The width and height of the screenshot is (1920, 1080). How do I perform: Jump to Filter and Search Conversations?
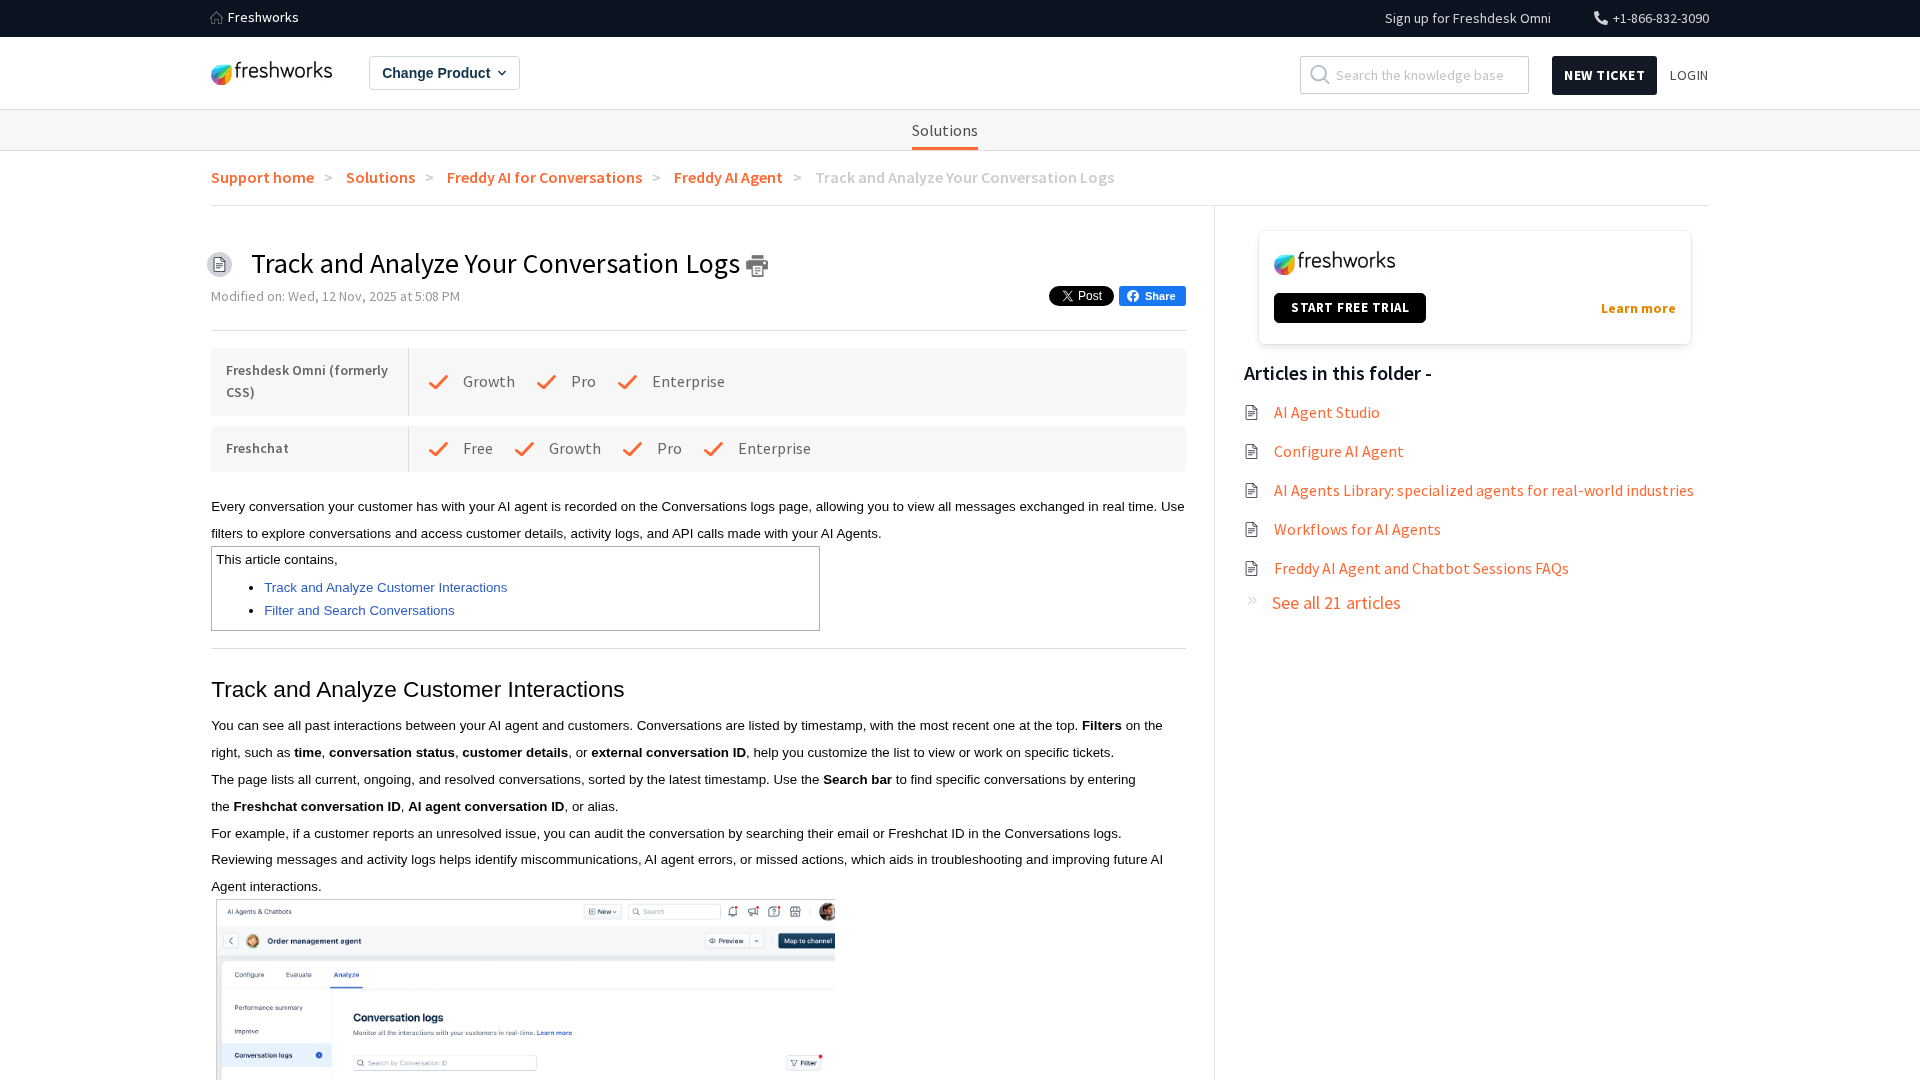pos(359,611)
